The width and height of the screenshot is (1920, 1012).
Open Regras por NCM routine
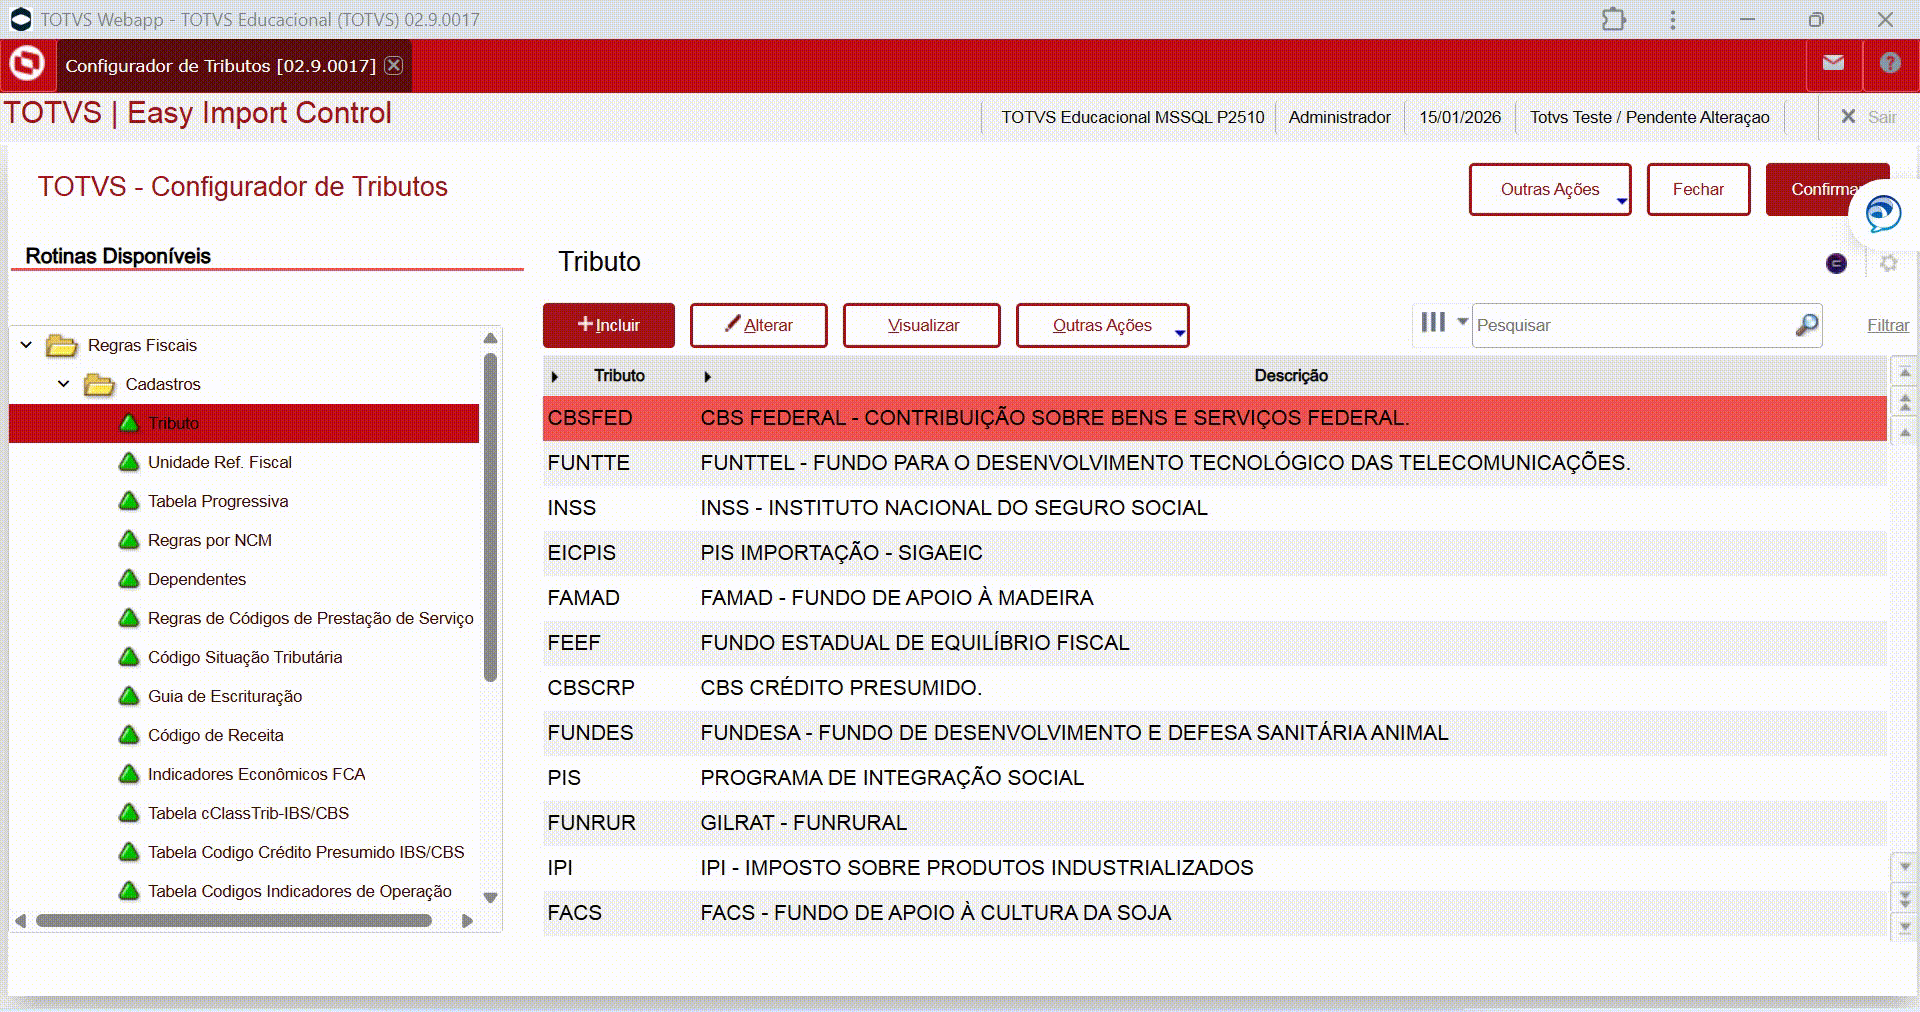tap(210, 540)
